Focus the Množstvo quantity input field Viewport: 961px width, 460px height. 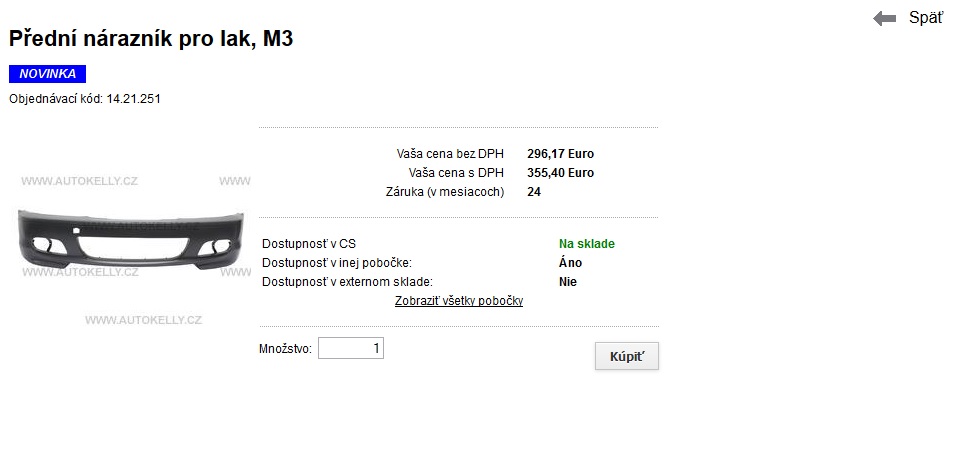[x=351, y=349]
